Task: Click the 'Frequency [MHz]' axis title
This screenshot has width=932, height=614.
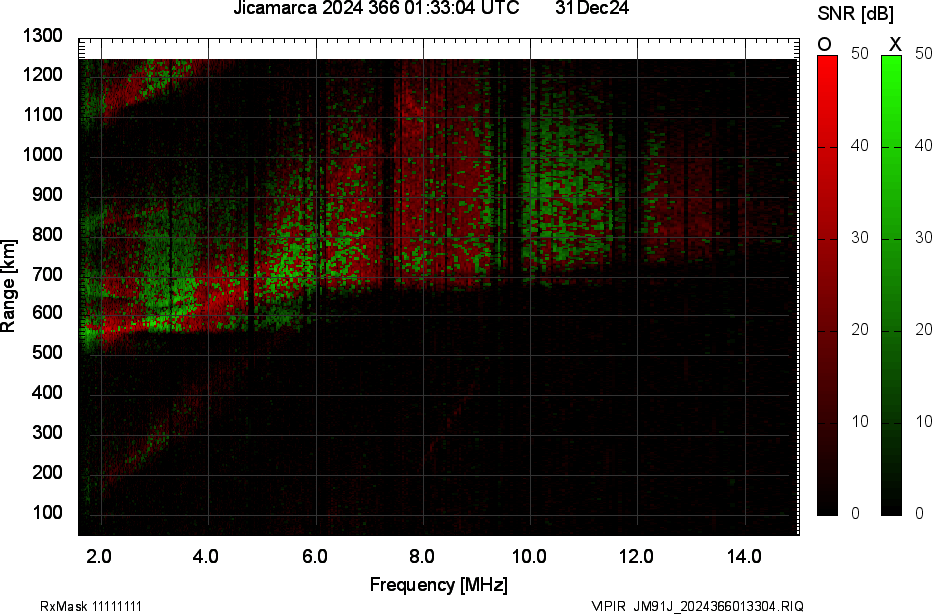Action: [x=439, y=584]
